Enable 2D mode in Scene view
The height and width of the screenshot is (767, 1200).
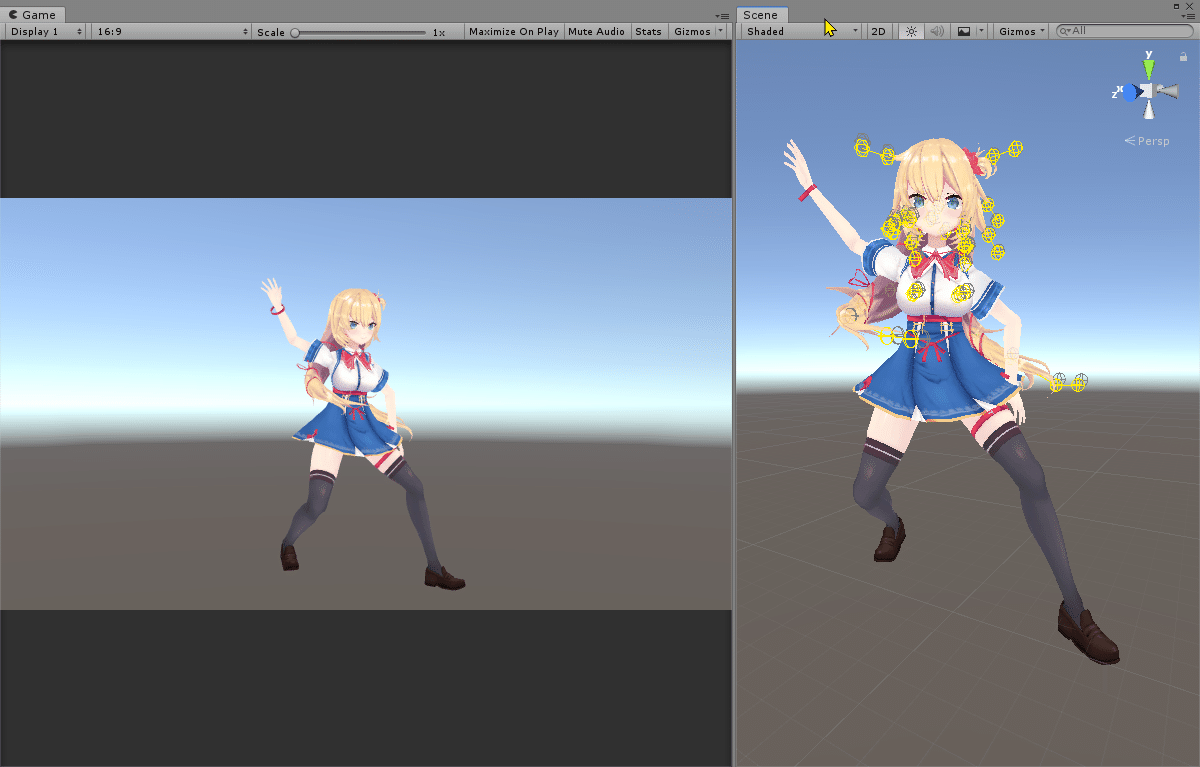[878, 31]
